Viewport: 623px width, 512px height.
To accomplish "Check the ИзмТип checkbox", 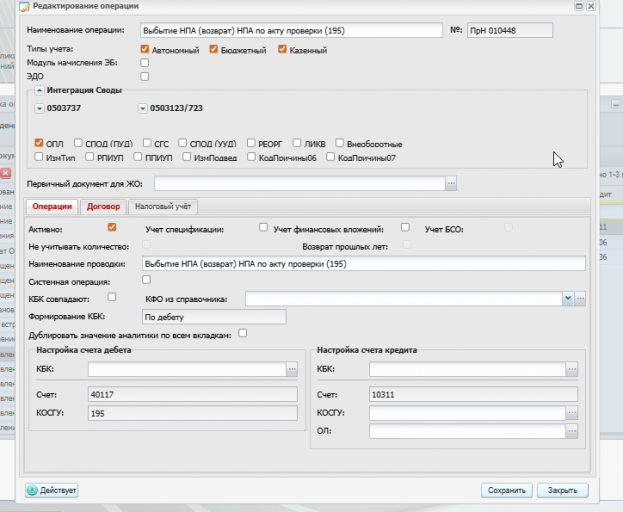I will click(39, 156).
